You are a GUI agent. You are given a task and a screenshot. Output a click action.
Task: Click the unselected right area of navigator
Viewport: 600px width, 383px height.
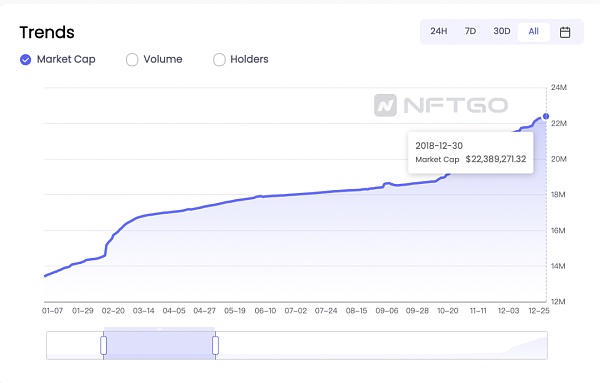pyautogui.click(x=383, y=346)
